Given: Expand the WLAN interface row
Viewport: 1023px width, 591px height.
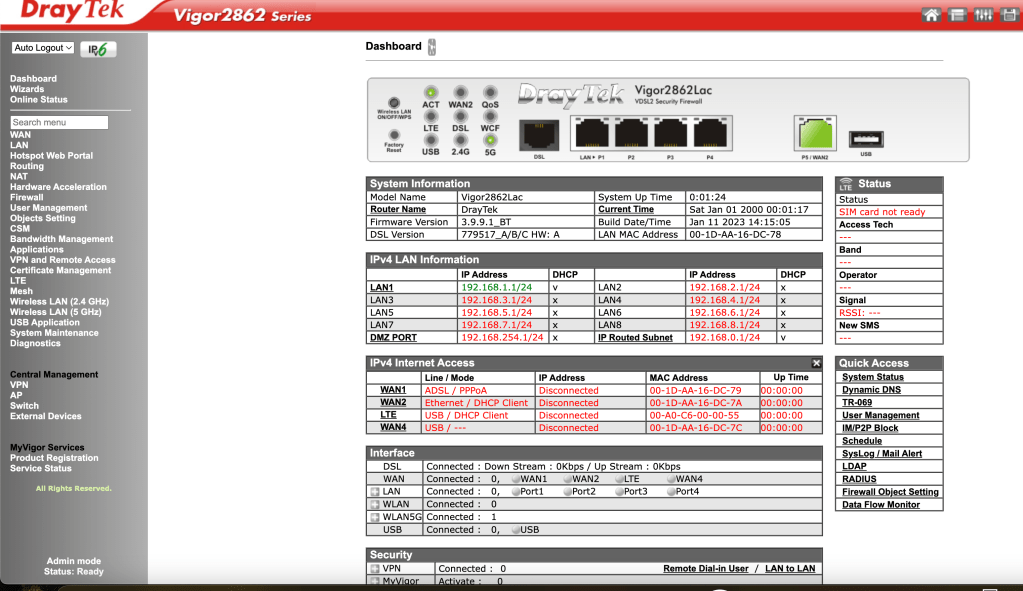Looking at the screenshot, I should click(x=375, y=504).
